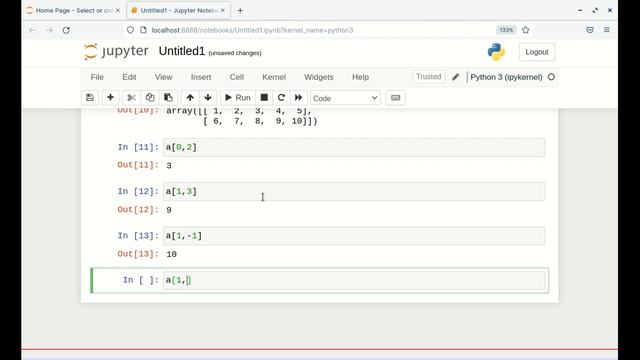The width and height of the screenshot is (640, 360).
Task: Open the Insert menu
Action: pos(201,77)
